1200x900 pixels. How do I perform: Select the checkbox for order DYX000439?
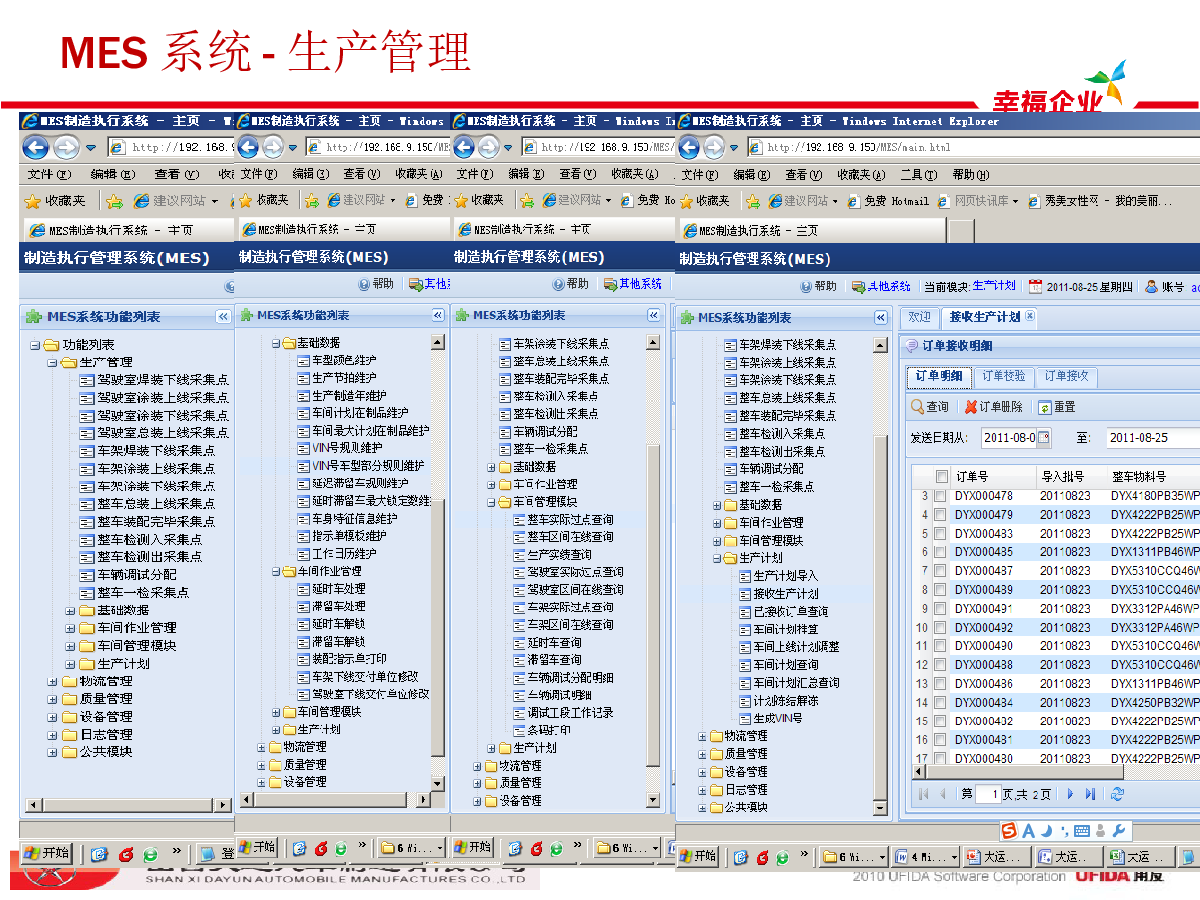click(x=940, y=590)
